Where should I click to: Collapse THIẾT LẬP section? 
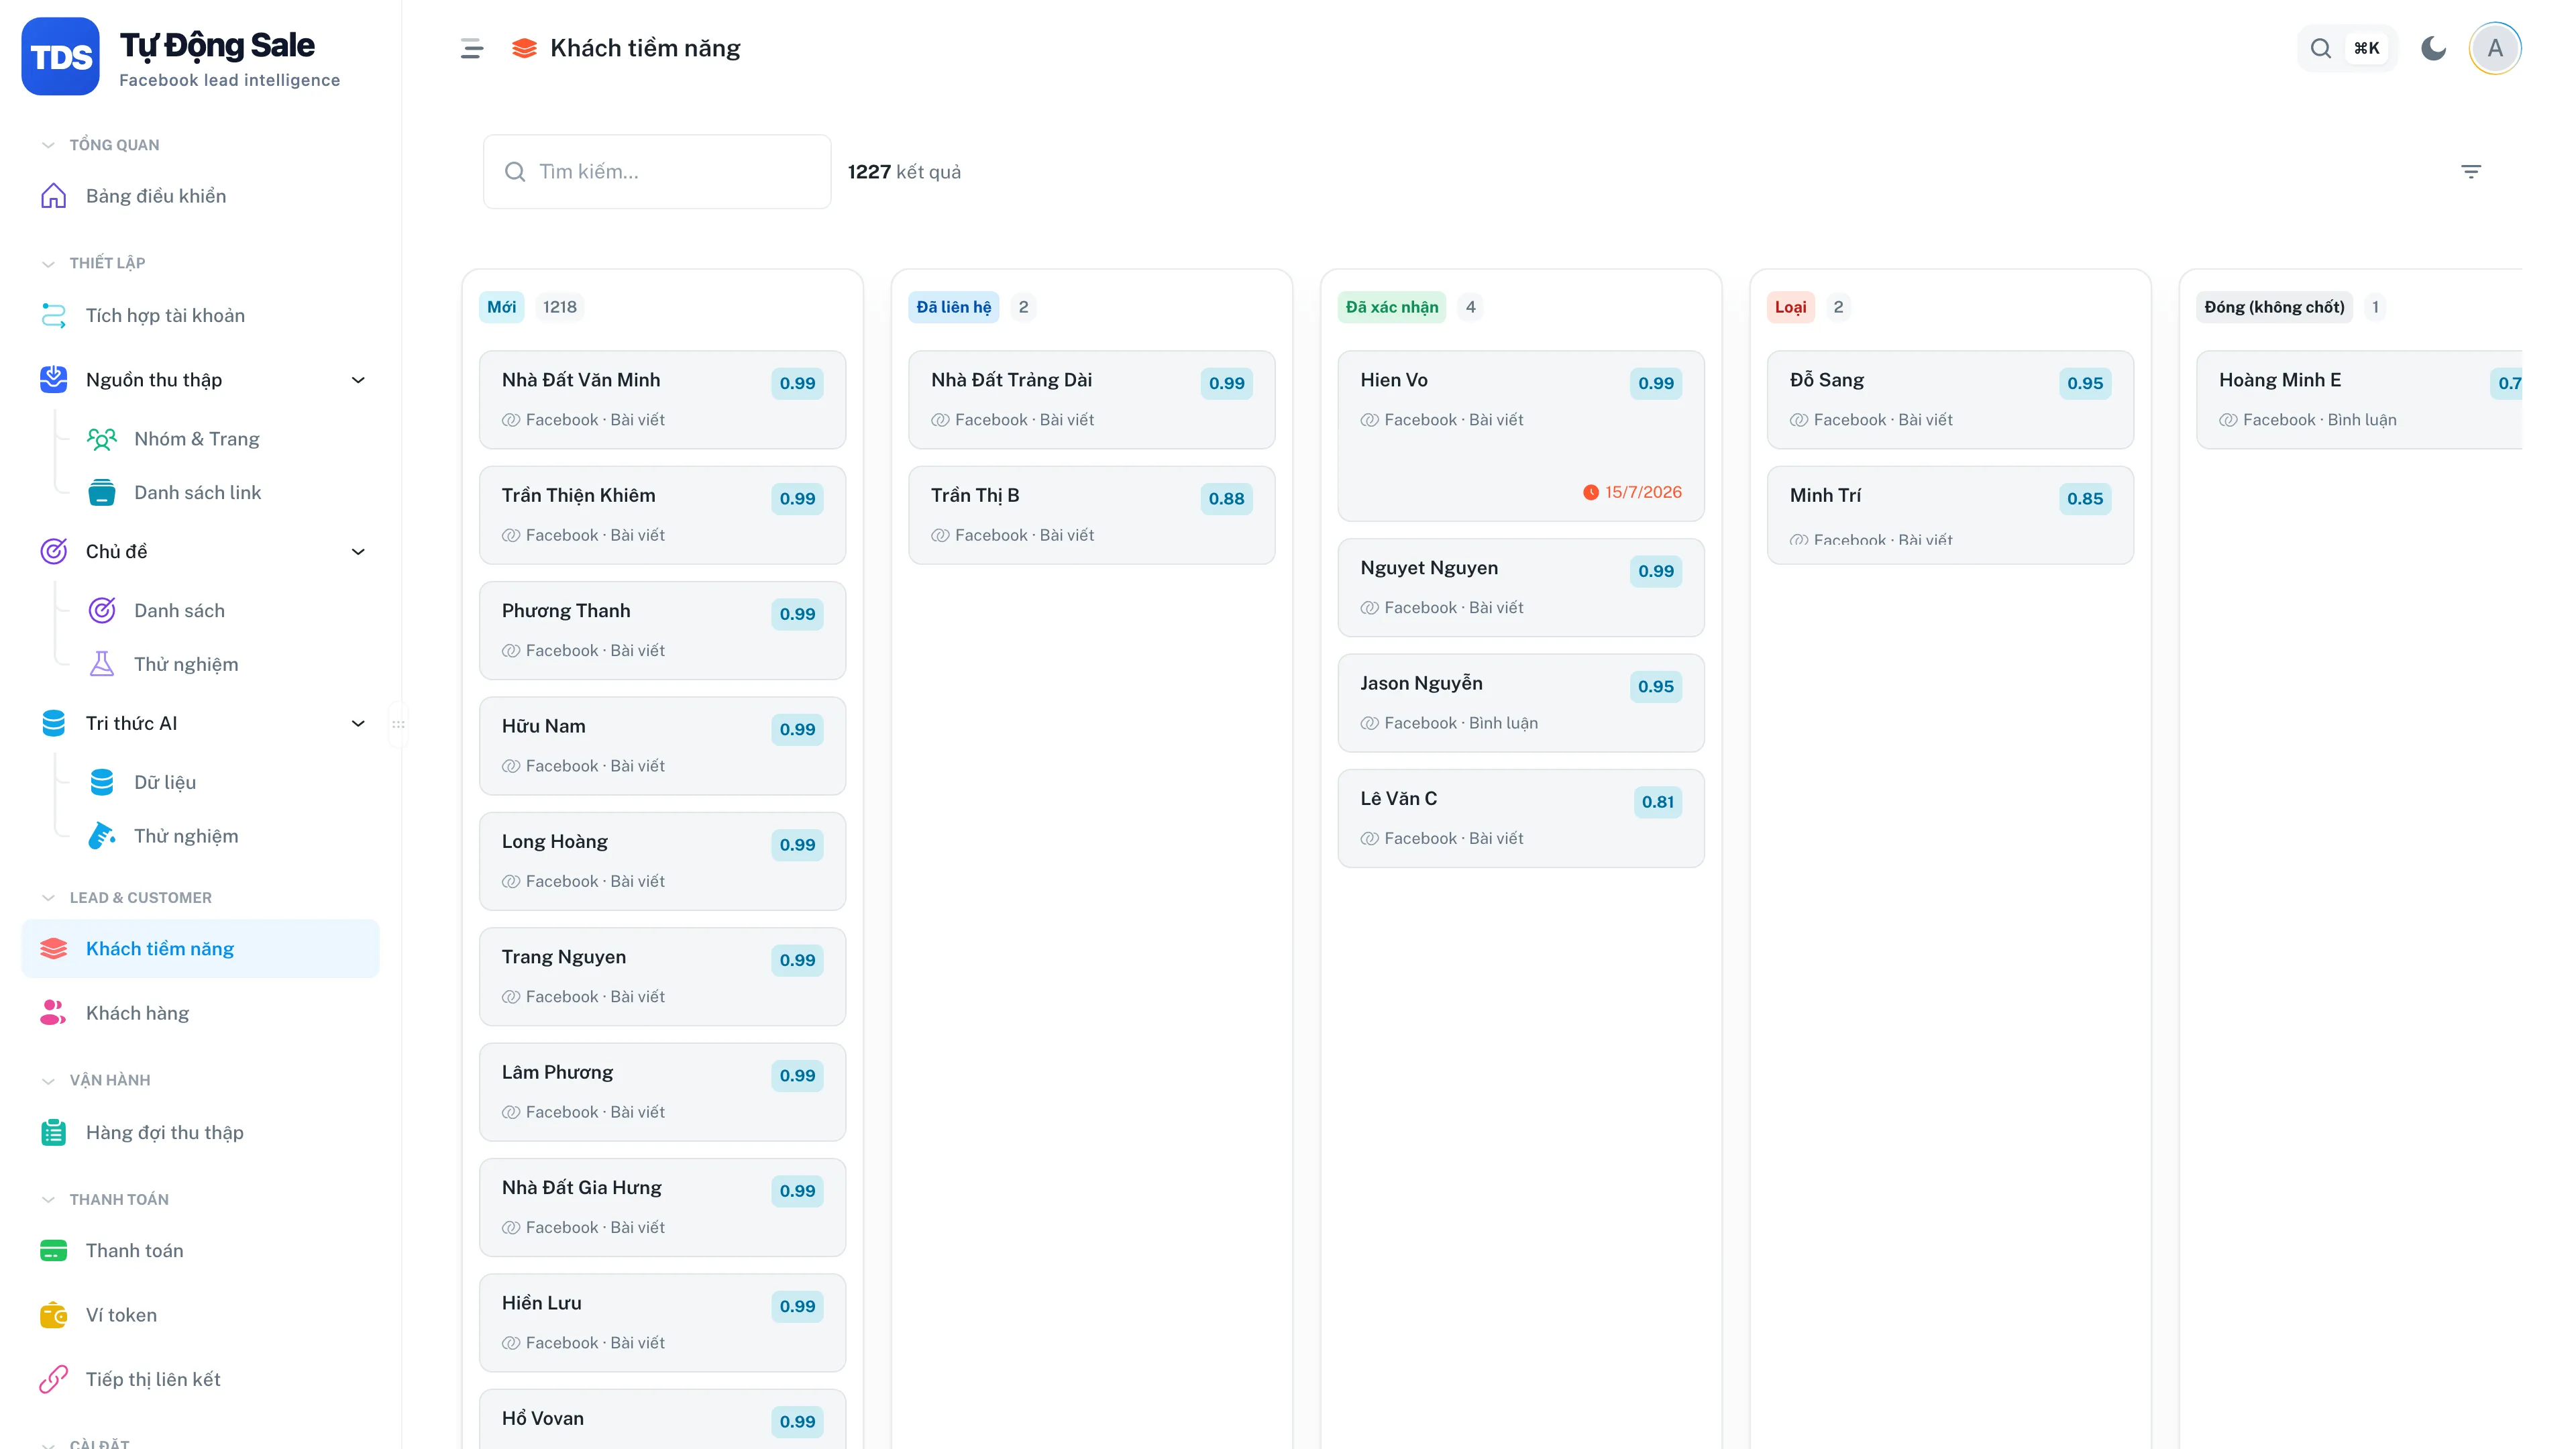click(93, 263)
